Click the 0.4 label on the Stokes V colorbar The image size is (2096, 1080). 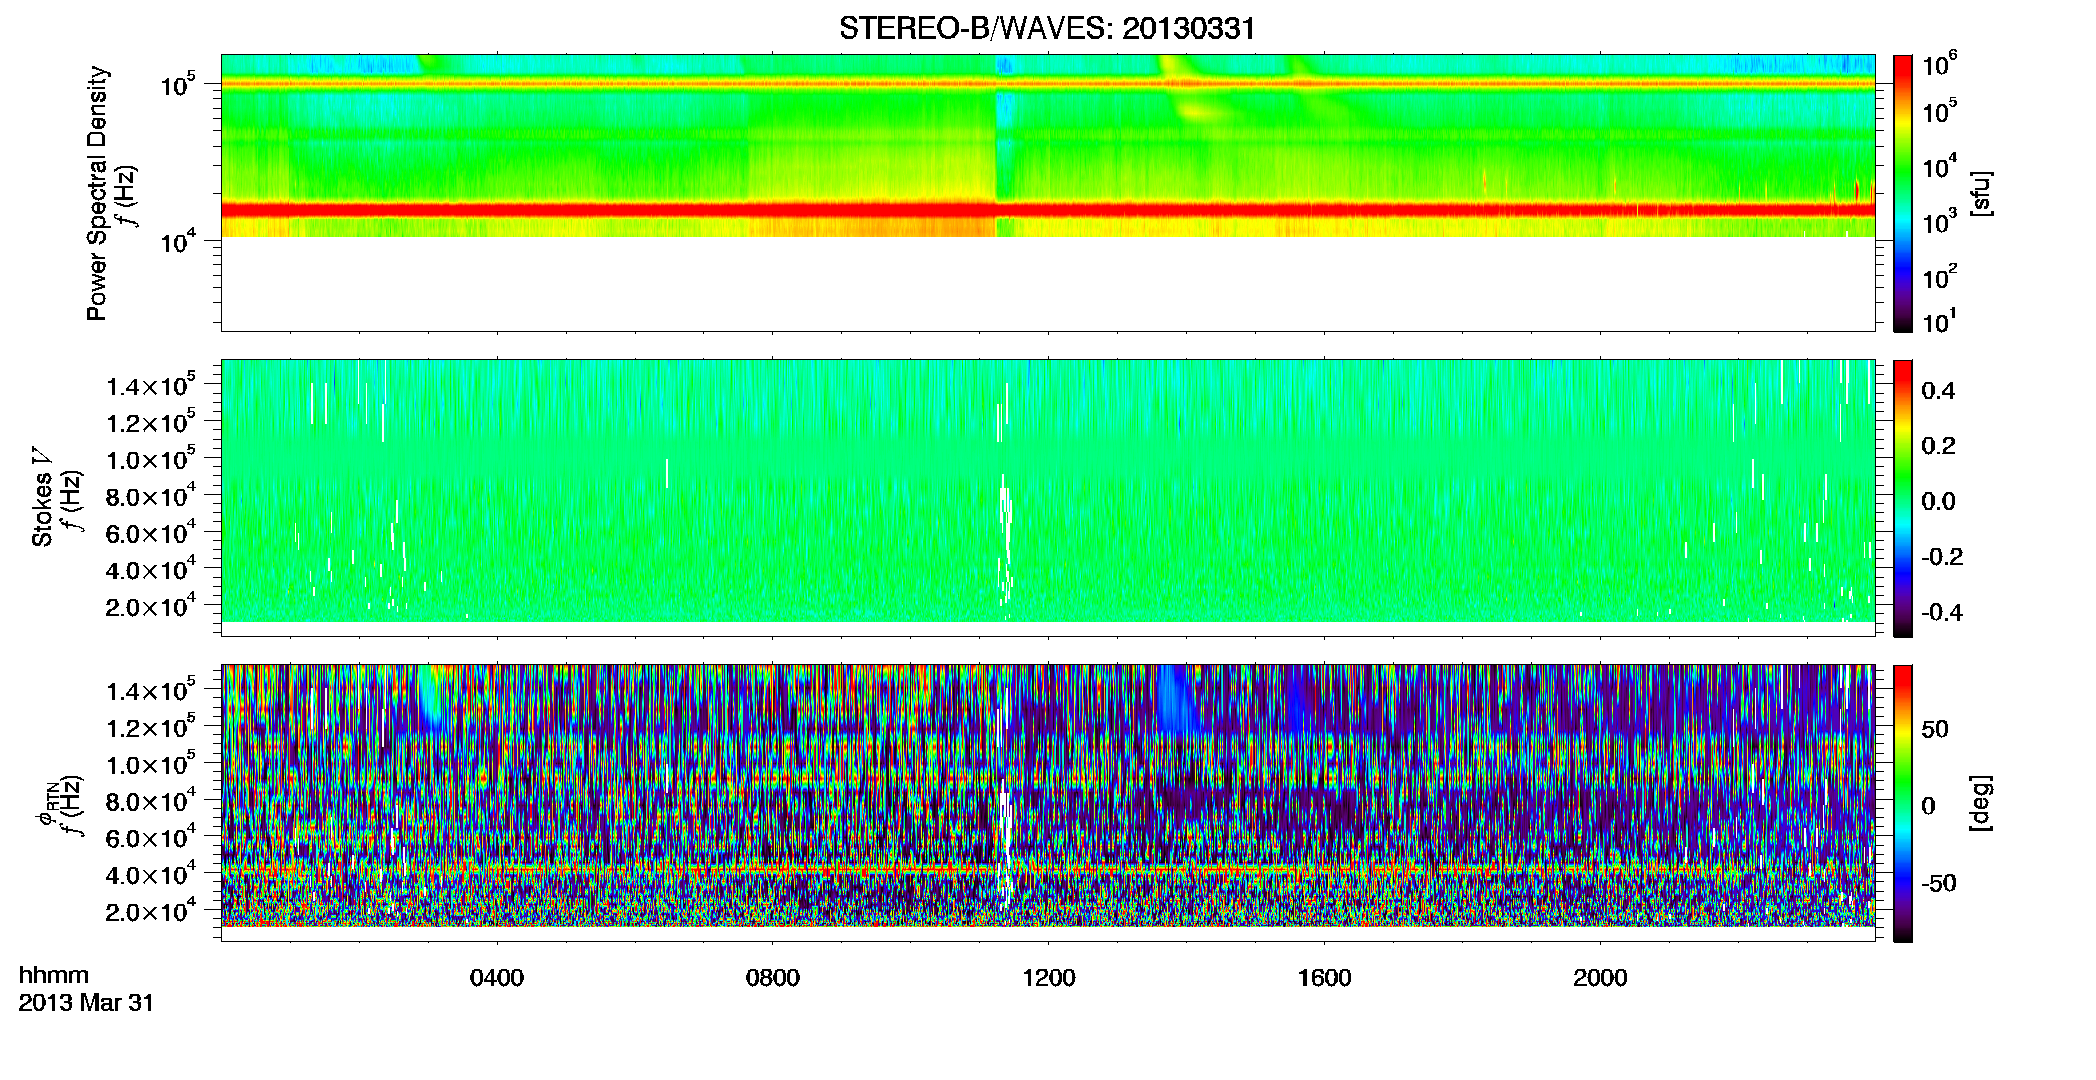coord(1938,391)
